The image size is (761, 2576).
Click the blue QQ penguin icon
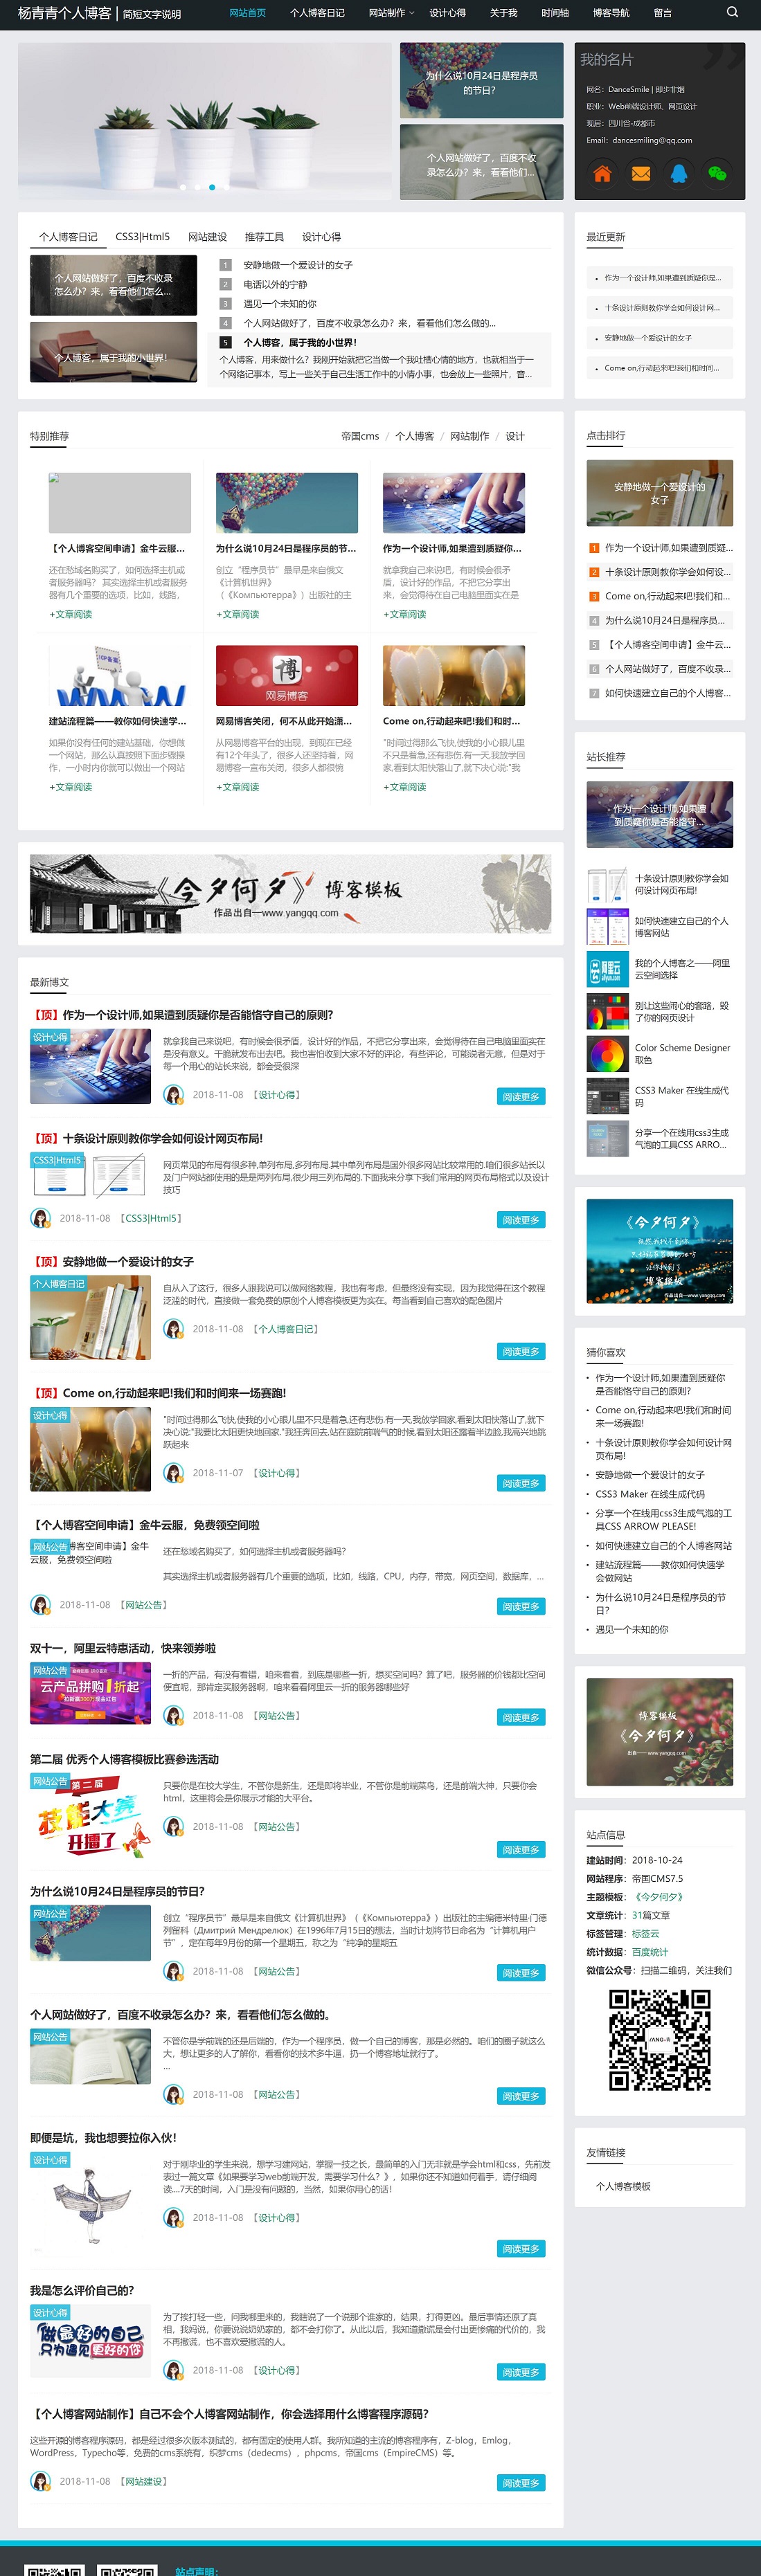[679, 173]
